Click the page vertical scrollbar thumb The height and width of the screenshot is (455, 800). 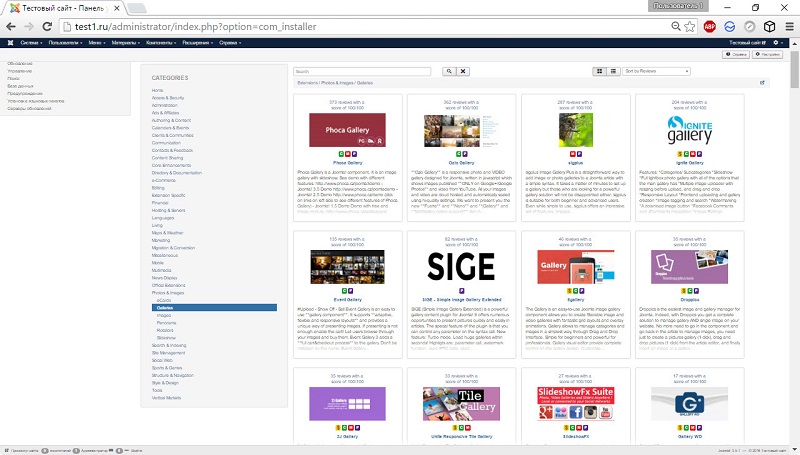click(795, 68)
